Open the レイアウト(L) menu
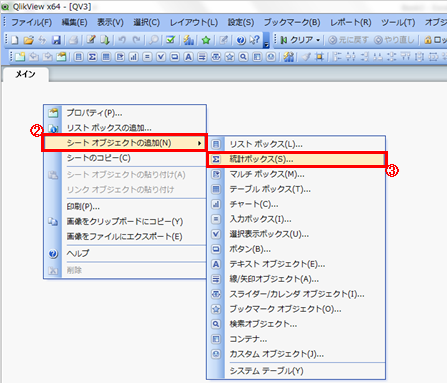This screenshot has height=383, width=447. click(194, 22)
